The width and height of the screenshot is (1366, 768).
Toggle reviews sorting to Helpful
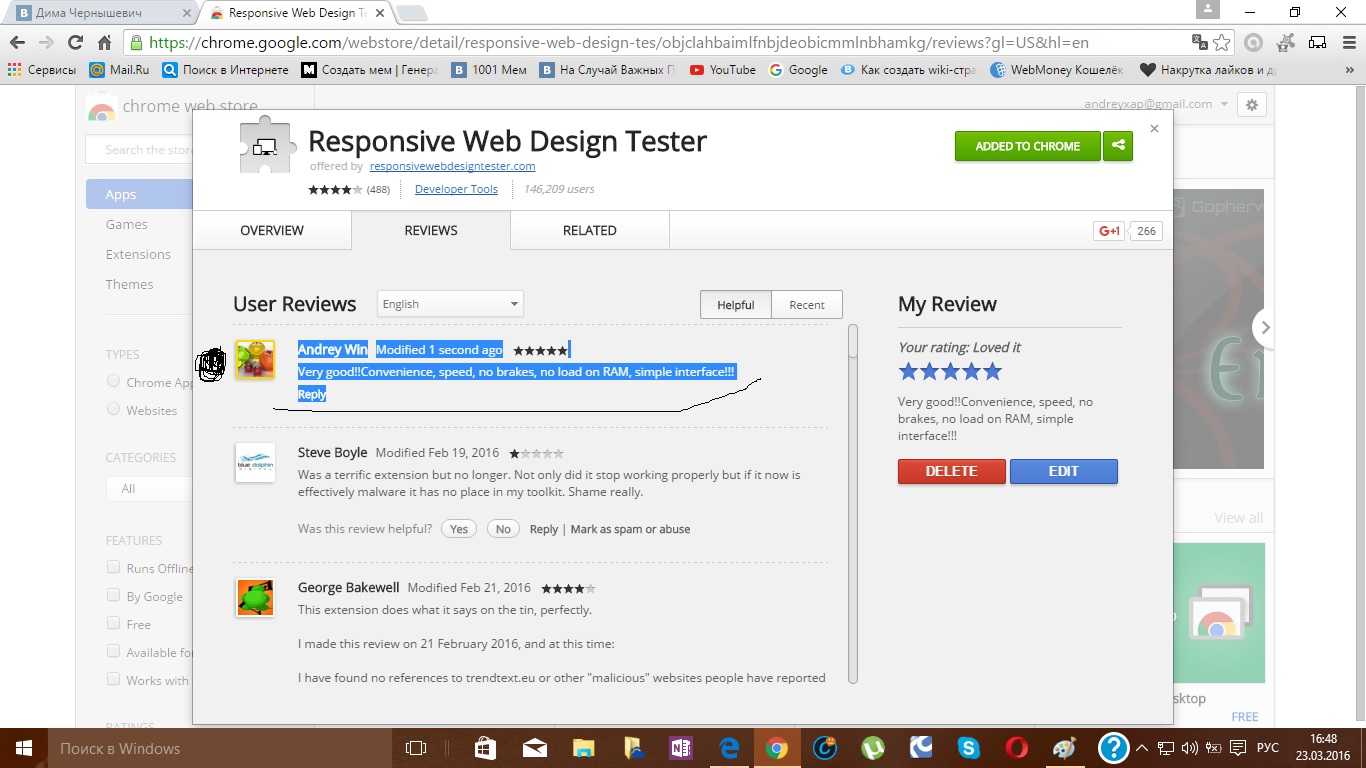pos(736,305)
